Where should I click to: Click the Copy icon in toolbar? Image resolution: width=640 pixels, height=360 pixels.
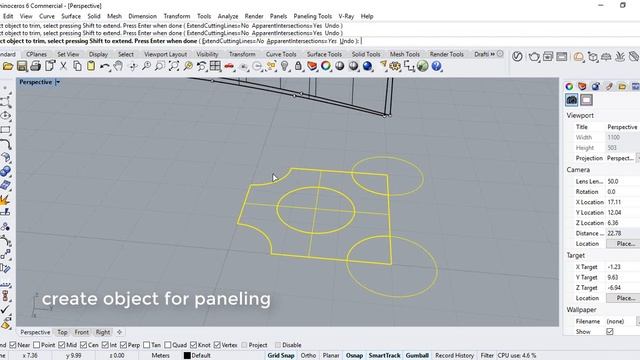point(77,66)
